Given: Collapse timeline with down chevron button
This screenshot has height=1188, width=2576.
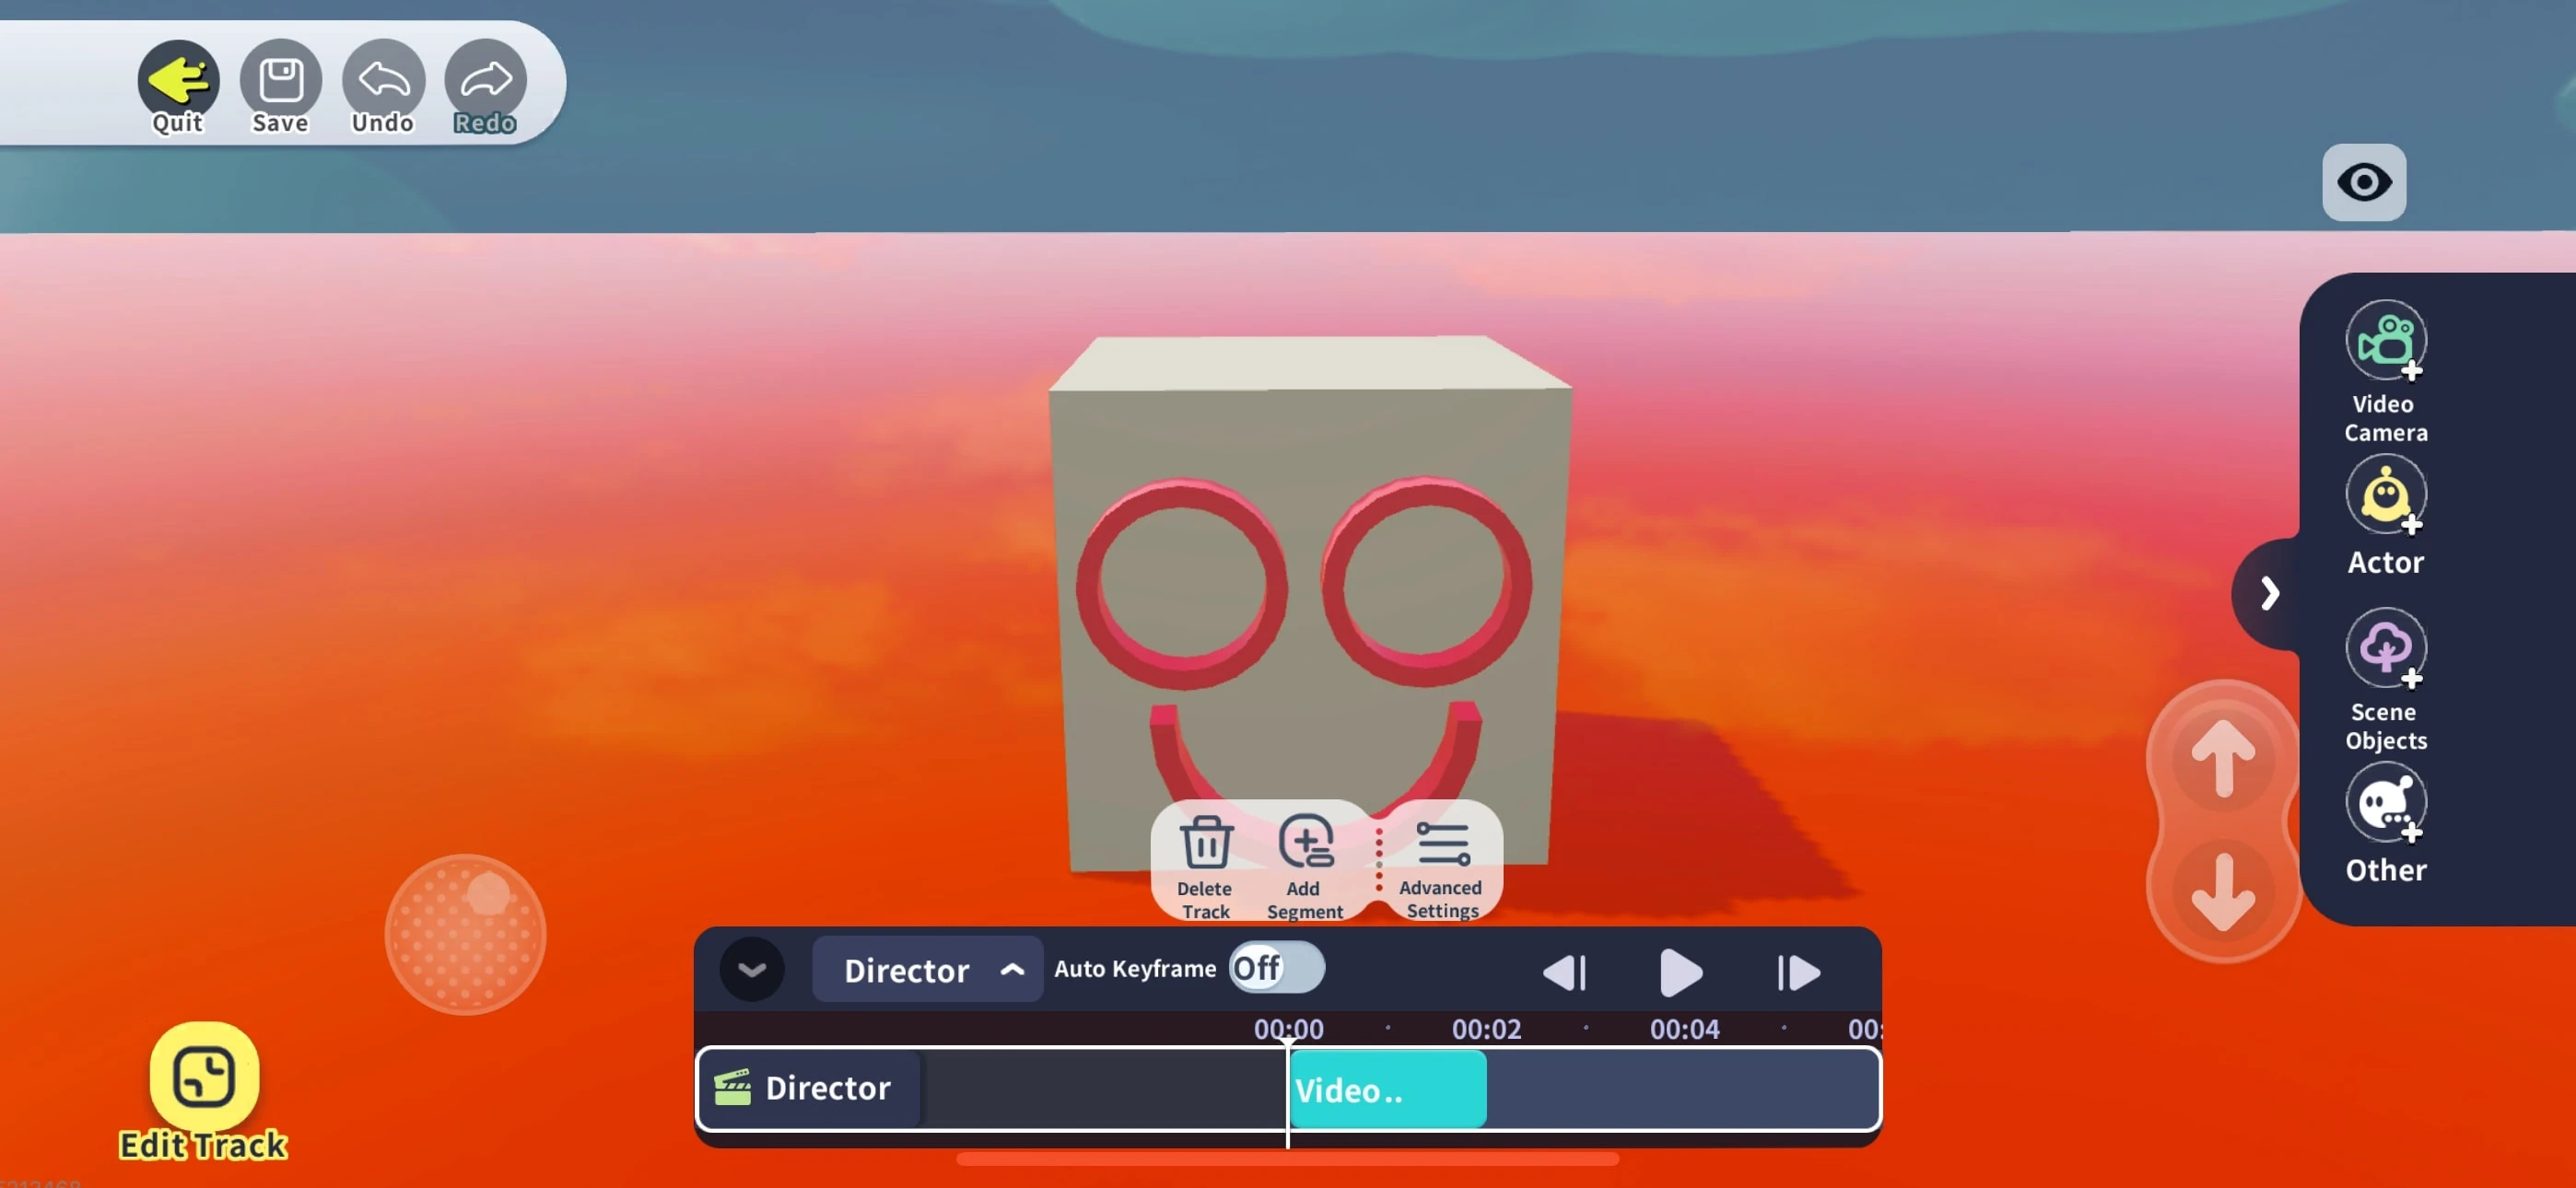Looking at the screenshot, I should (x=752, y=970).
